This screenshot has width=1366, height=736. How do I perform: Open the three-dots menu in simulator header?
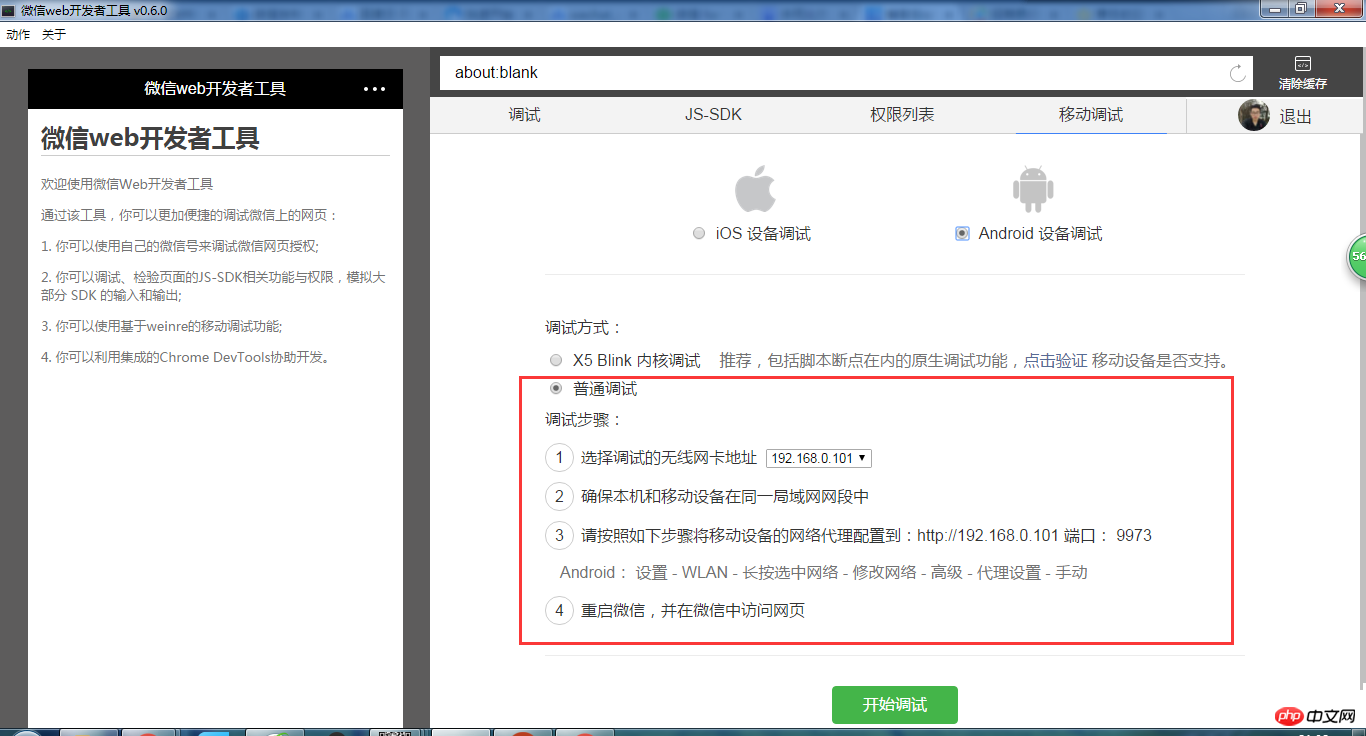point(374,89)
